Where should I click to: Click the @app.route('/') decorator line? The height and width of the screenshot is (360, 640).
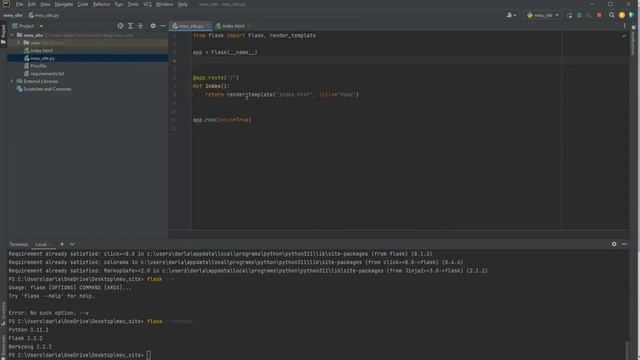216,78
